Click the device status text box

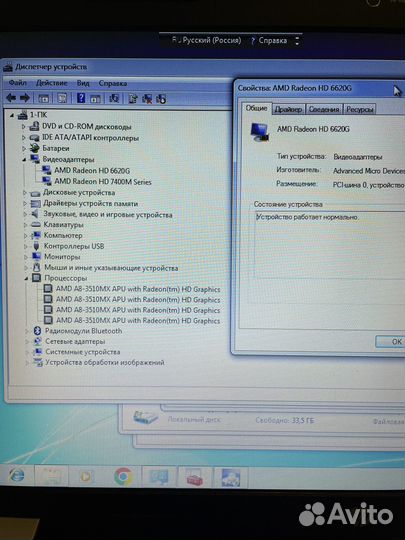tap(330, 245)
